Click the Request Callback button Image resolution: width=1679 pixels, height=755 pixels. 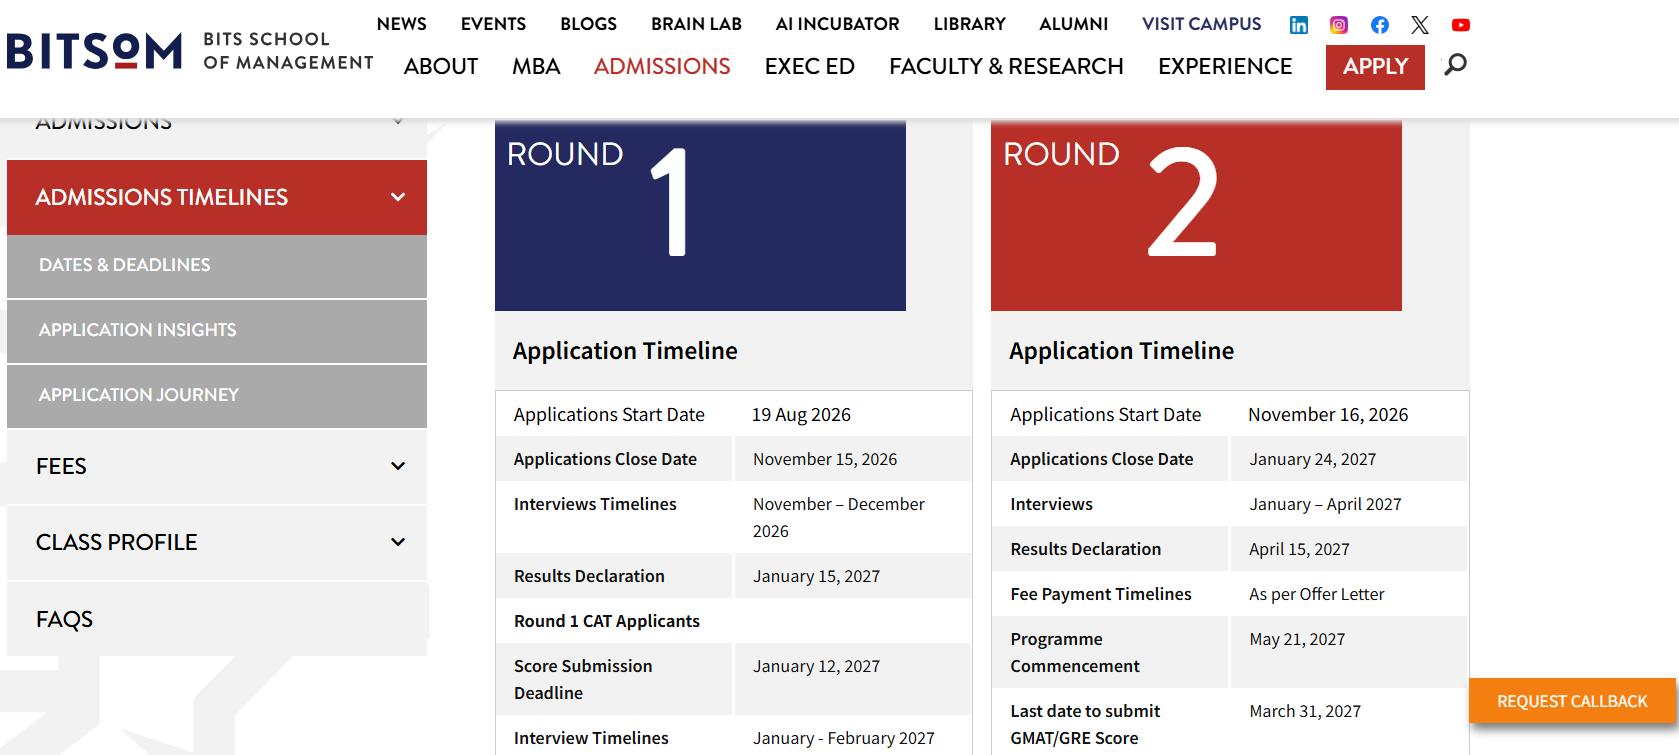[x=1572, y=701]
